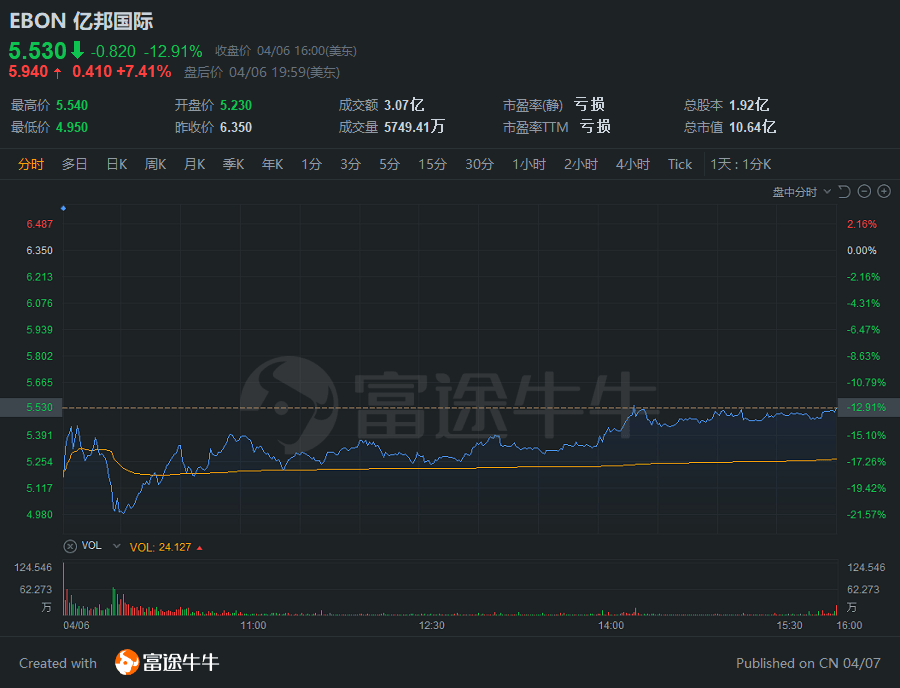Click the -12.91% label on right axis
Image resolution: width=900 pixels, height=688 pixels.
click(866, 408)
